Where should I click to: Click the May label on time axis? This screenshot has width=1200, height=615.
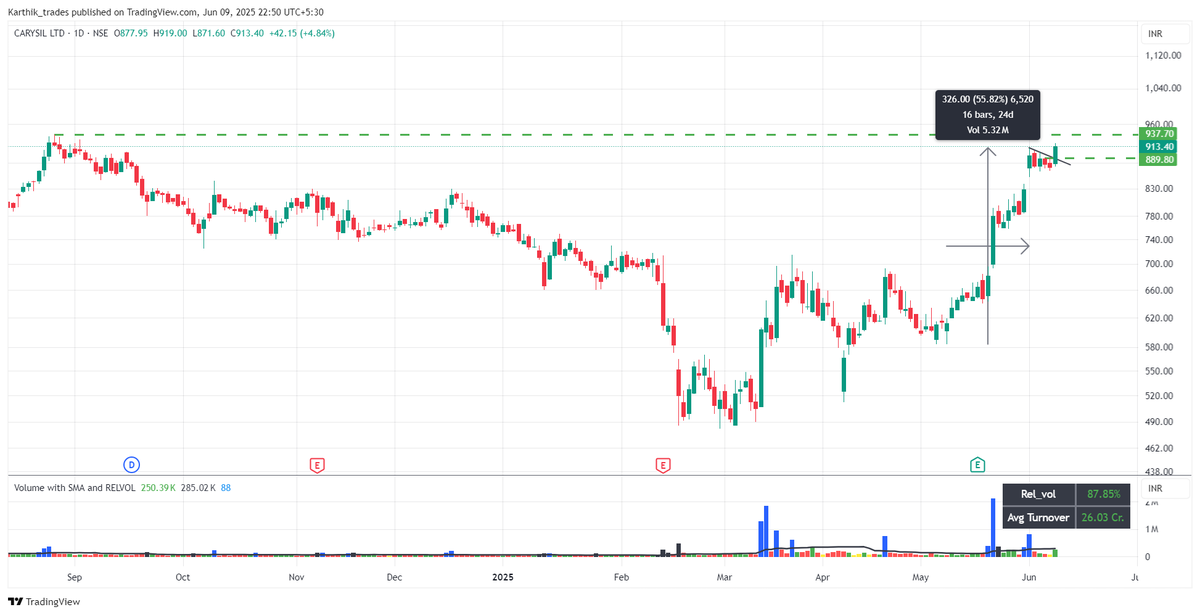coord(921,577)
